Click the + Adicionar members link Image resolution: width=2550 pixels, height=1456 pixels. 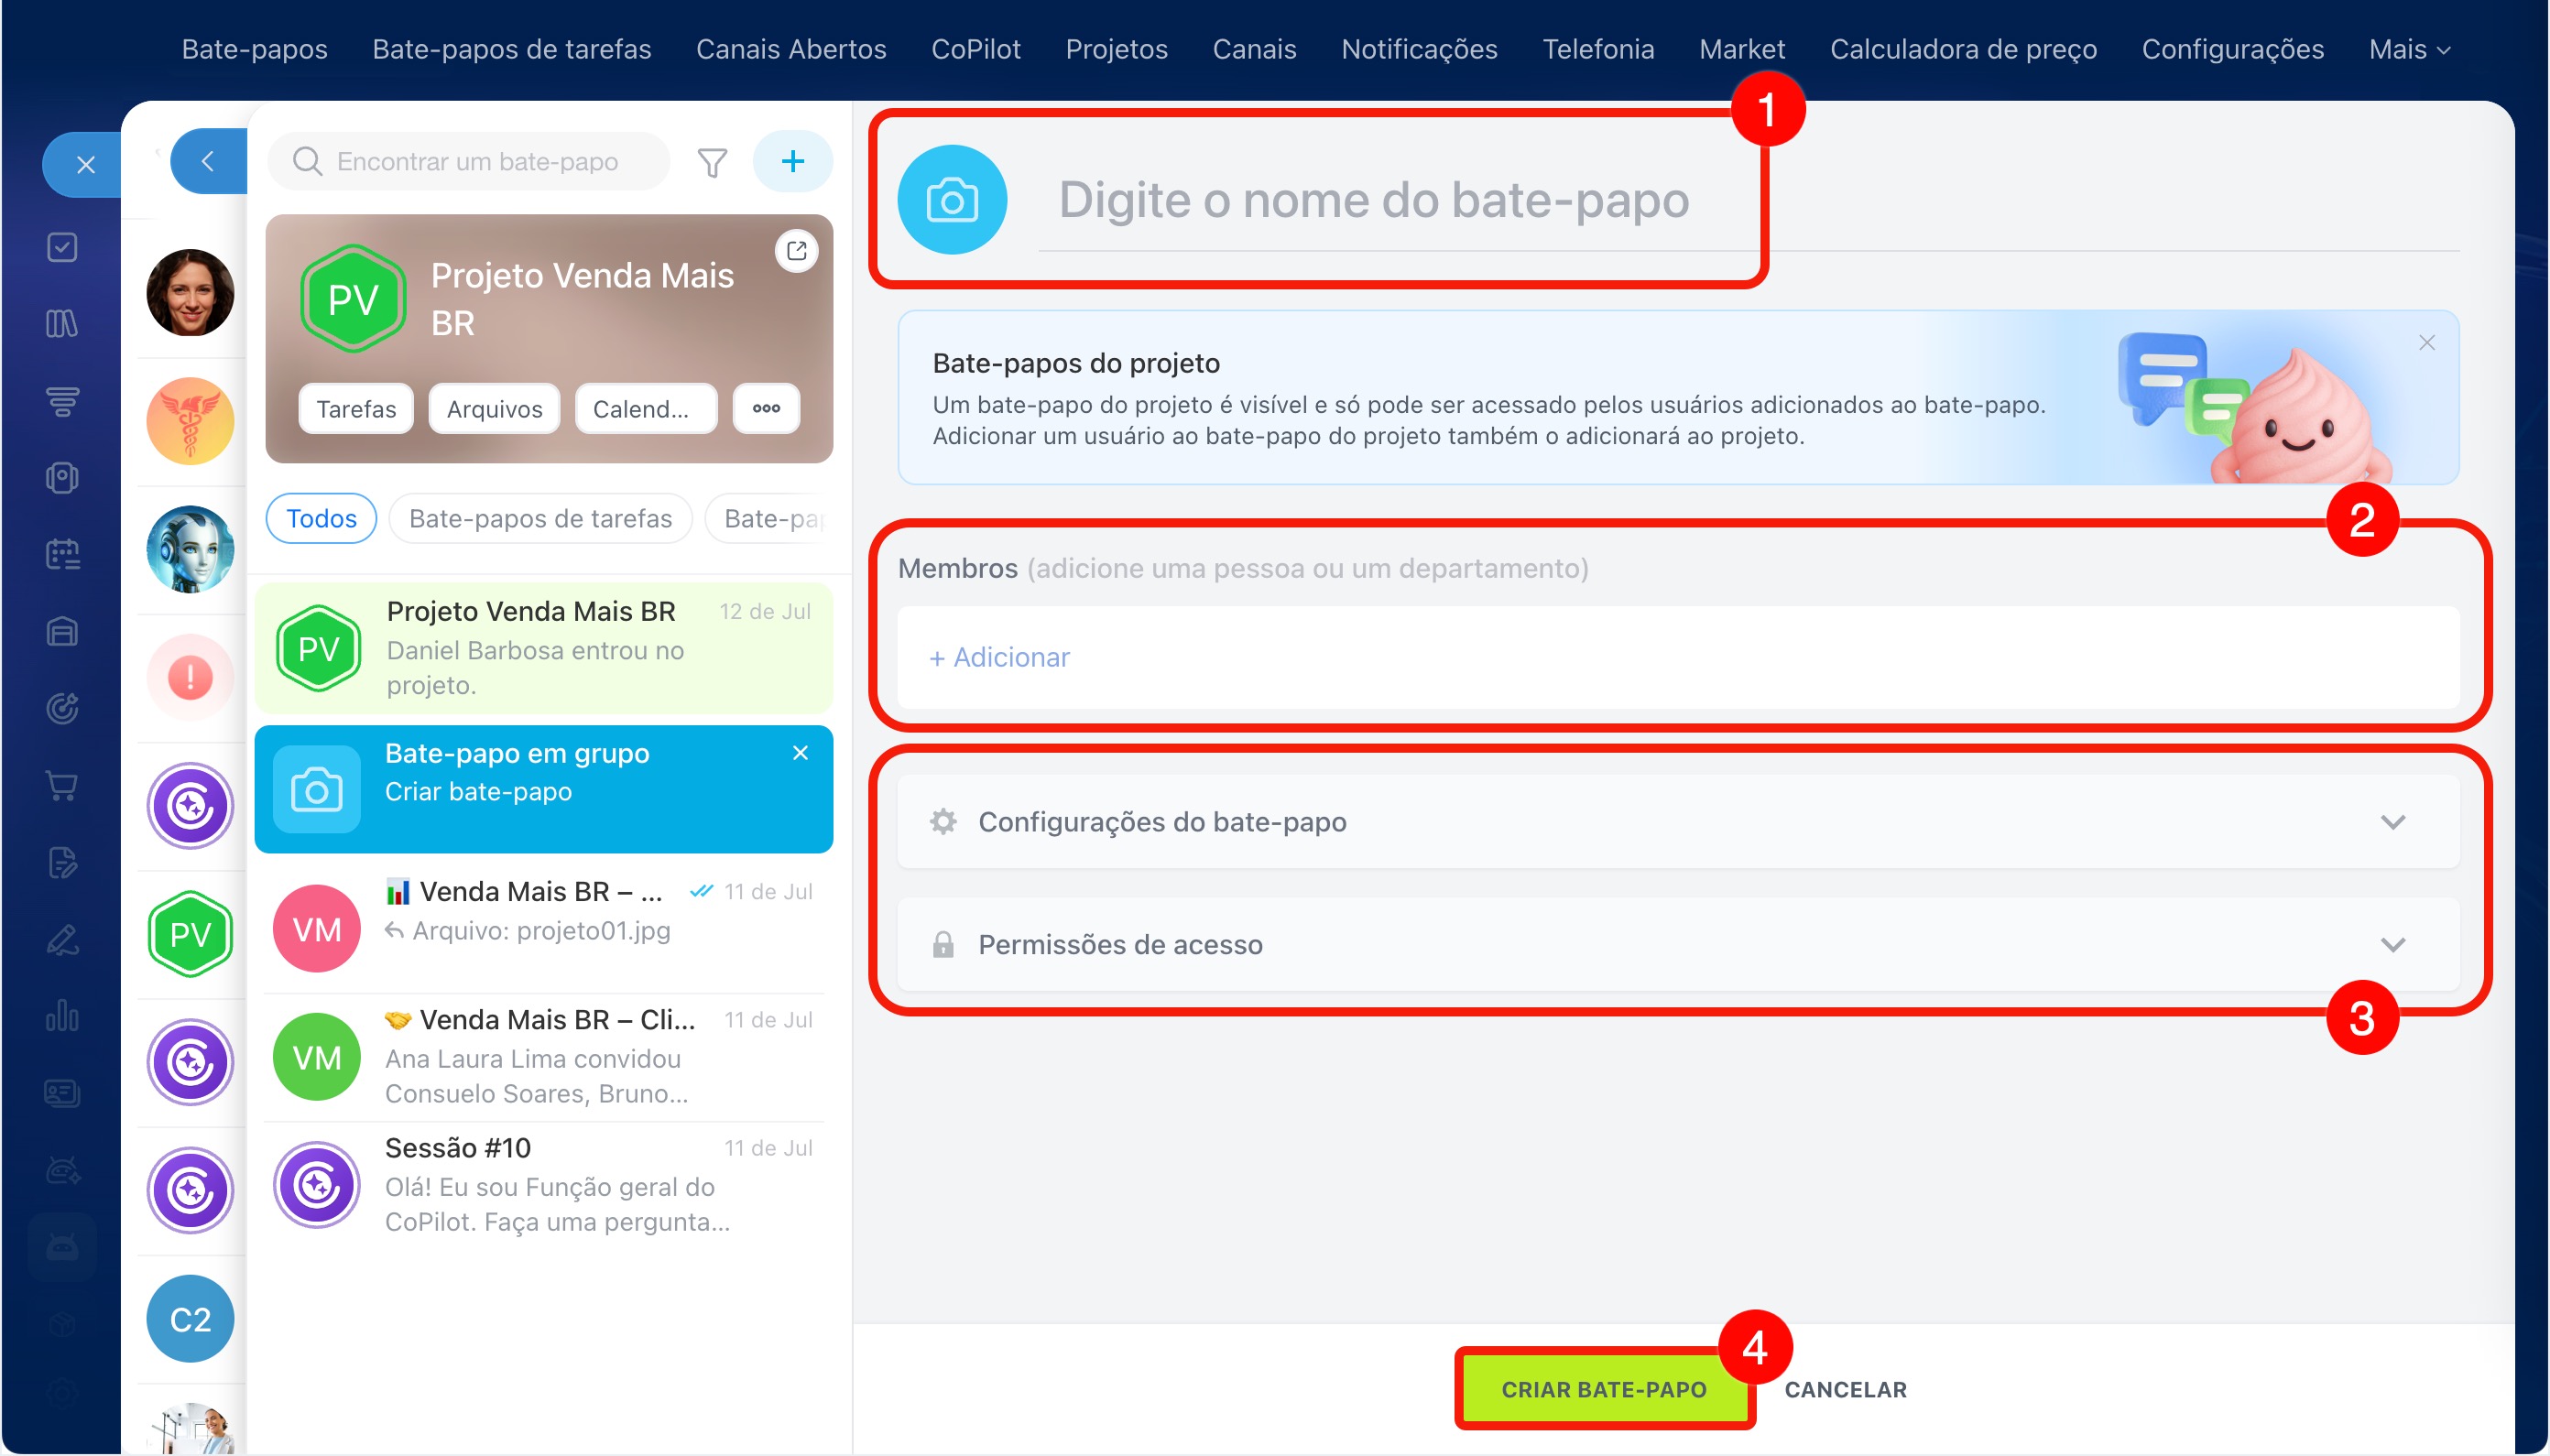pyautogui.click(x=999, y=657)
